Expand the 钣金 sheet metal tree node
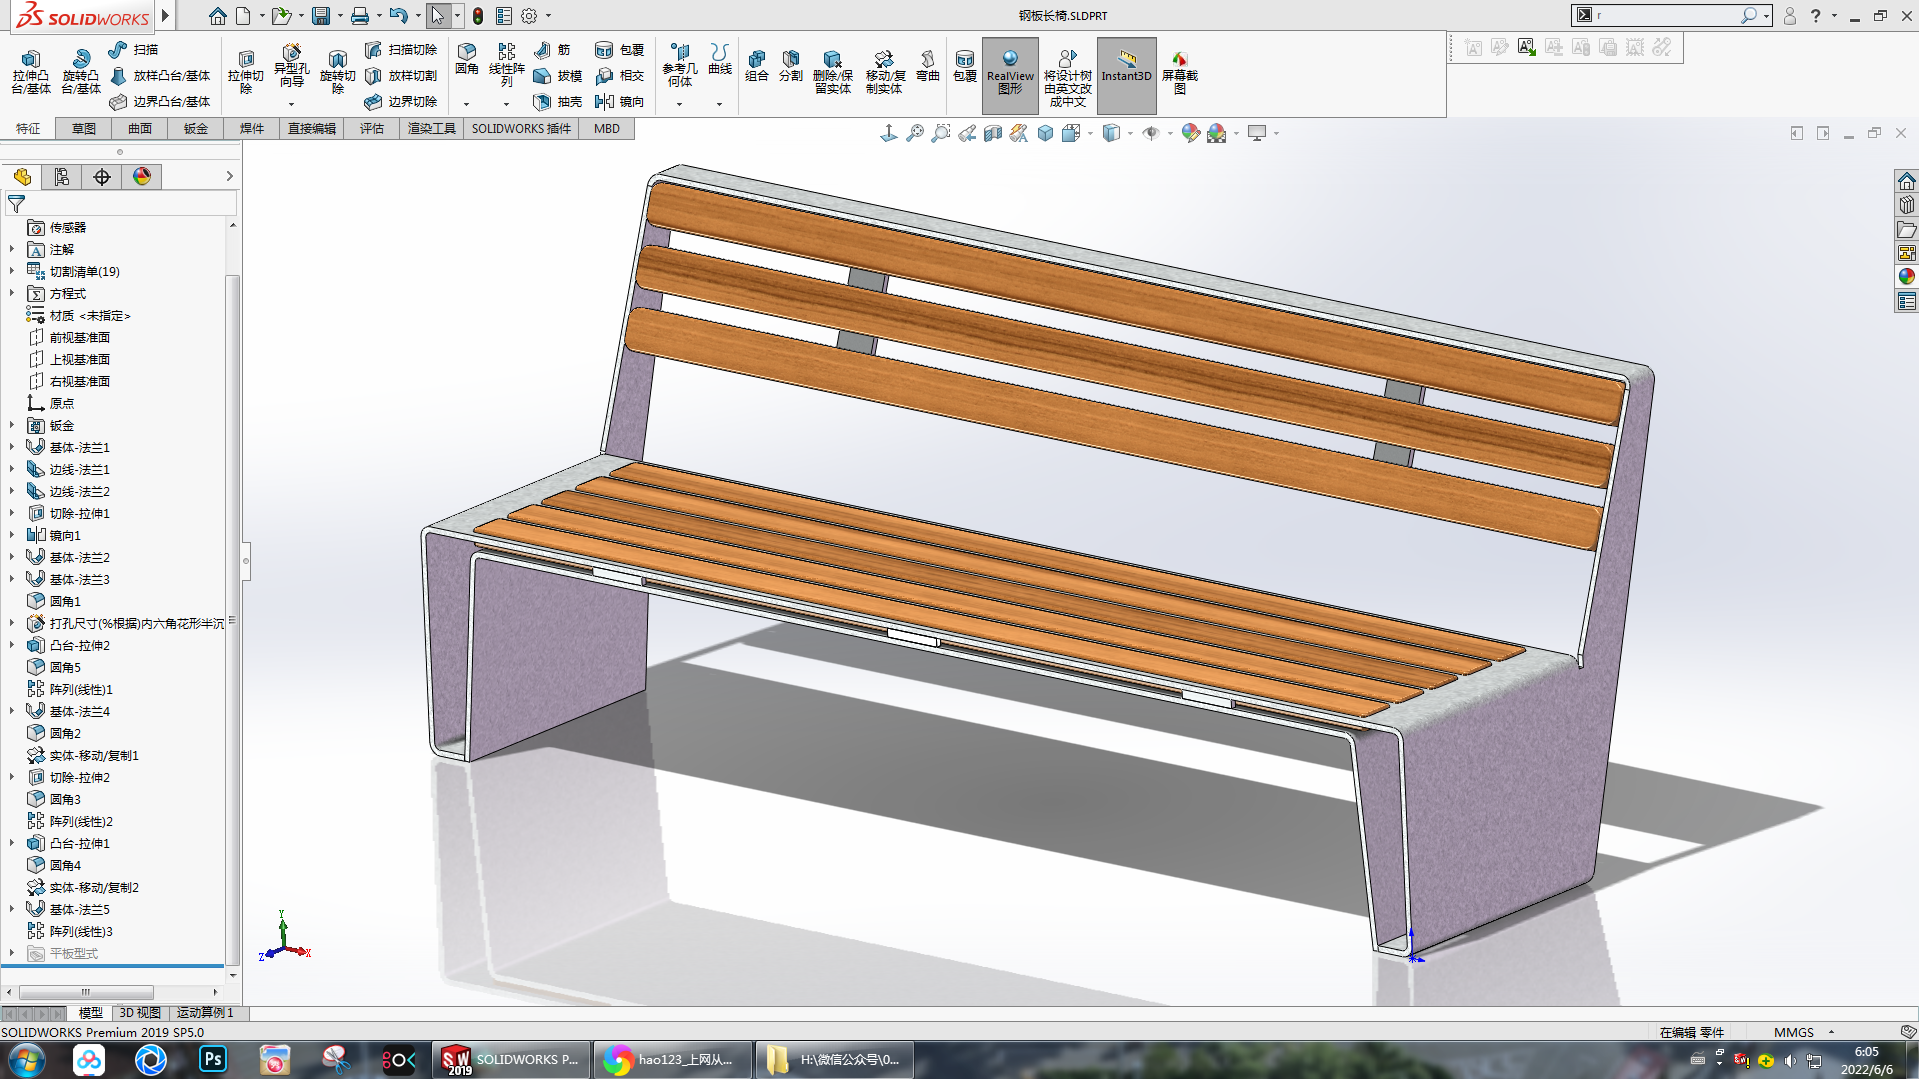 (x=12, y=425)
